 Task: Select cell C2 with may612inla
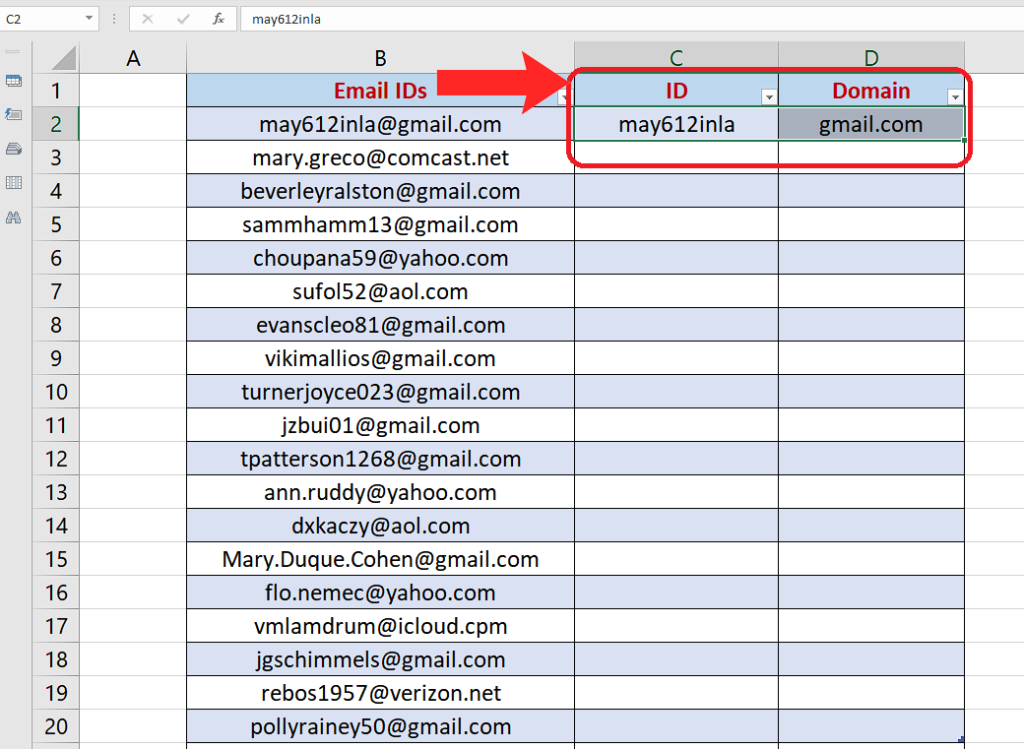coord(676,124)
